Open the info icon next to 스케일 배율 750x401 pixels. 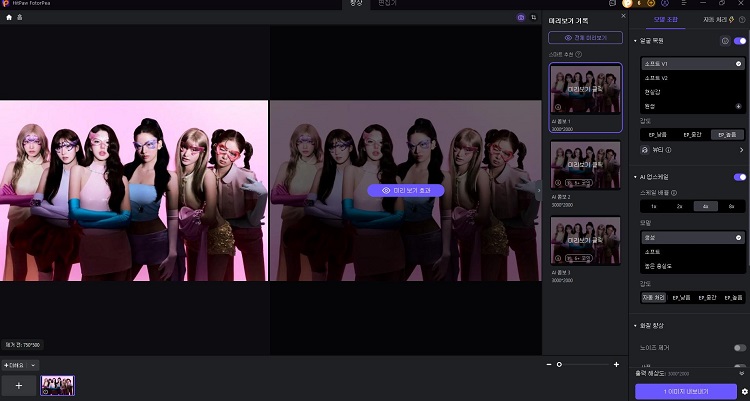click(674, 193)
